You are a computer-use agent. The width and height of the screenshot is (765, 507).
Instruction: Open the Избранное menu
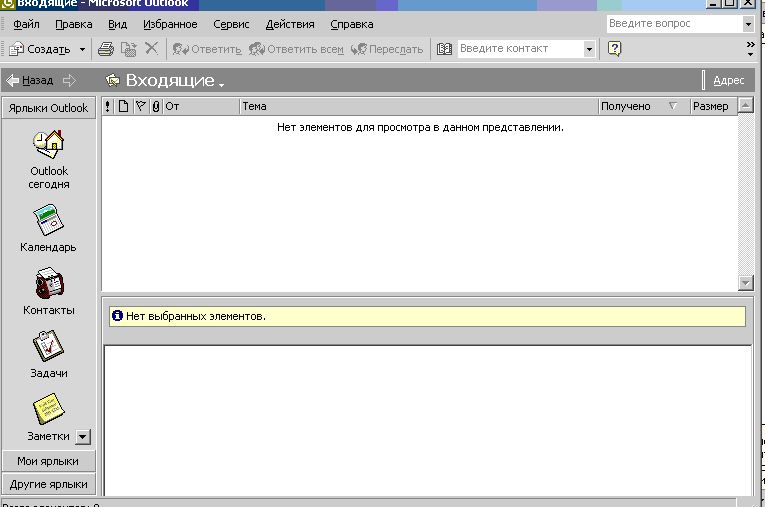tap(170, 24)
